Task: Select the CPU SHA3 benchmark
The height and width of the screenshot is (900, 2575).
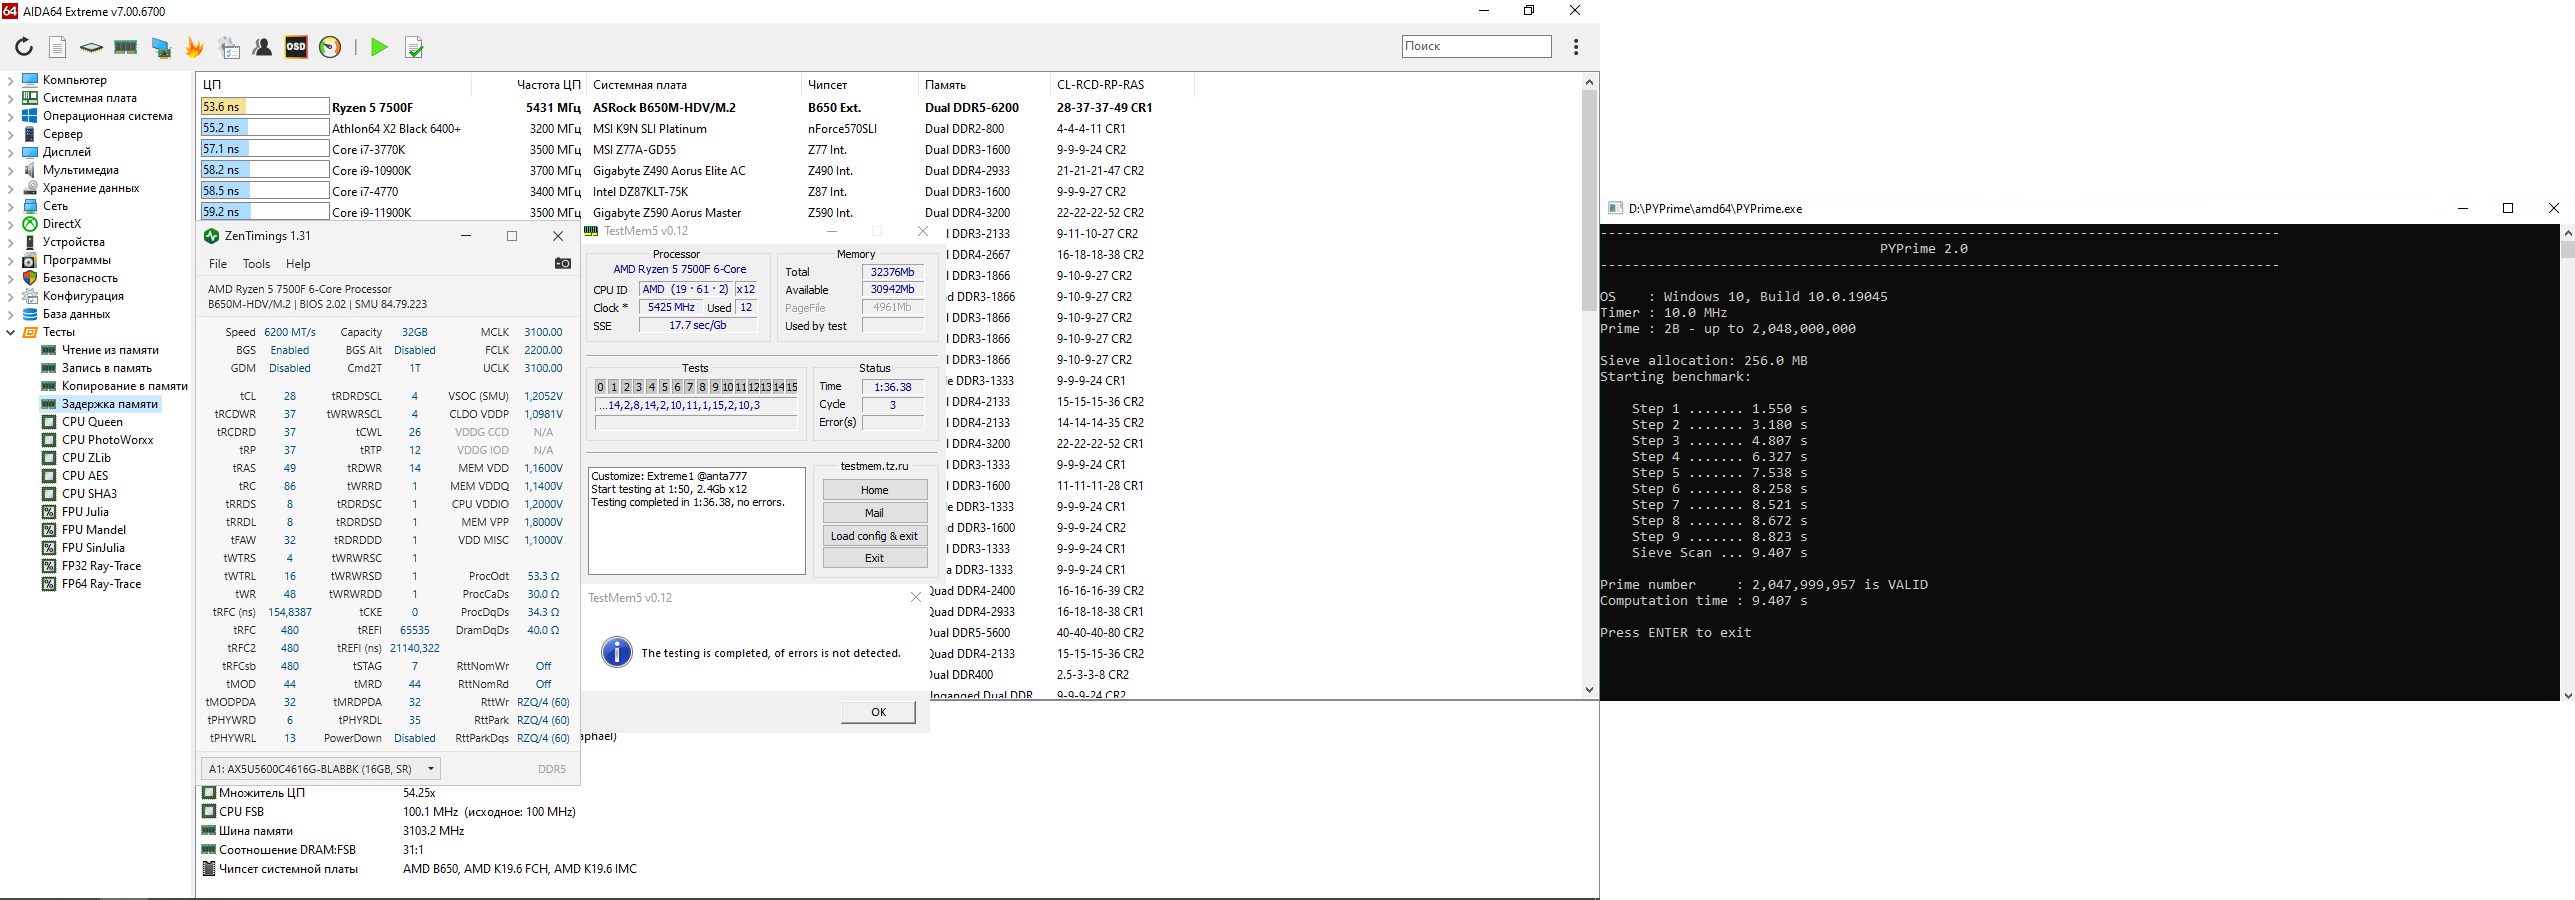Action: (89, 494)
